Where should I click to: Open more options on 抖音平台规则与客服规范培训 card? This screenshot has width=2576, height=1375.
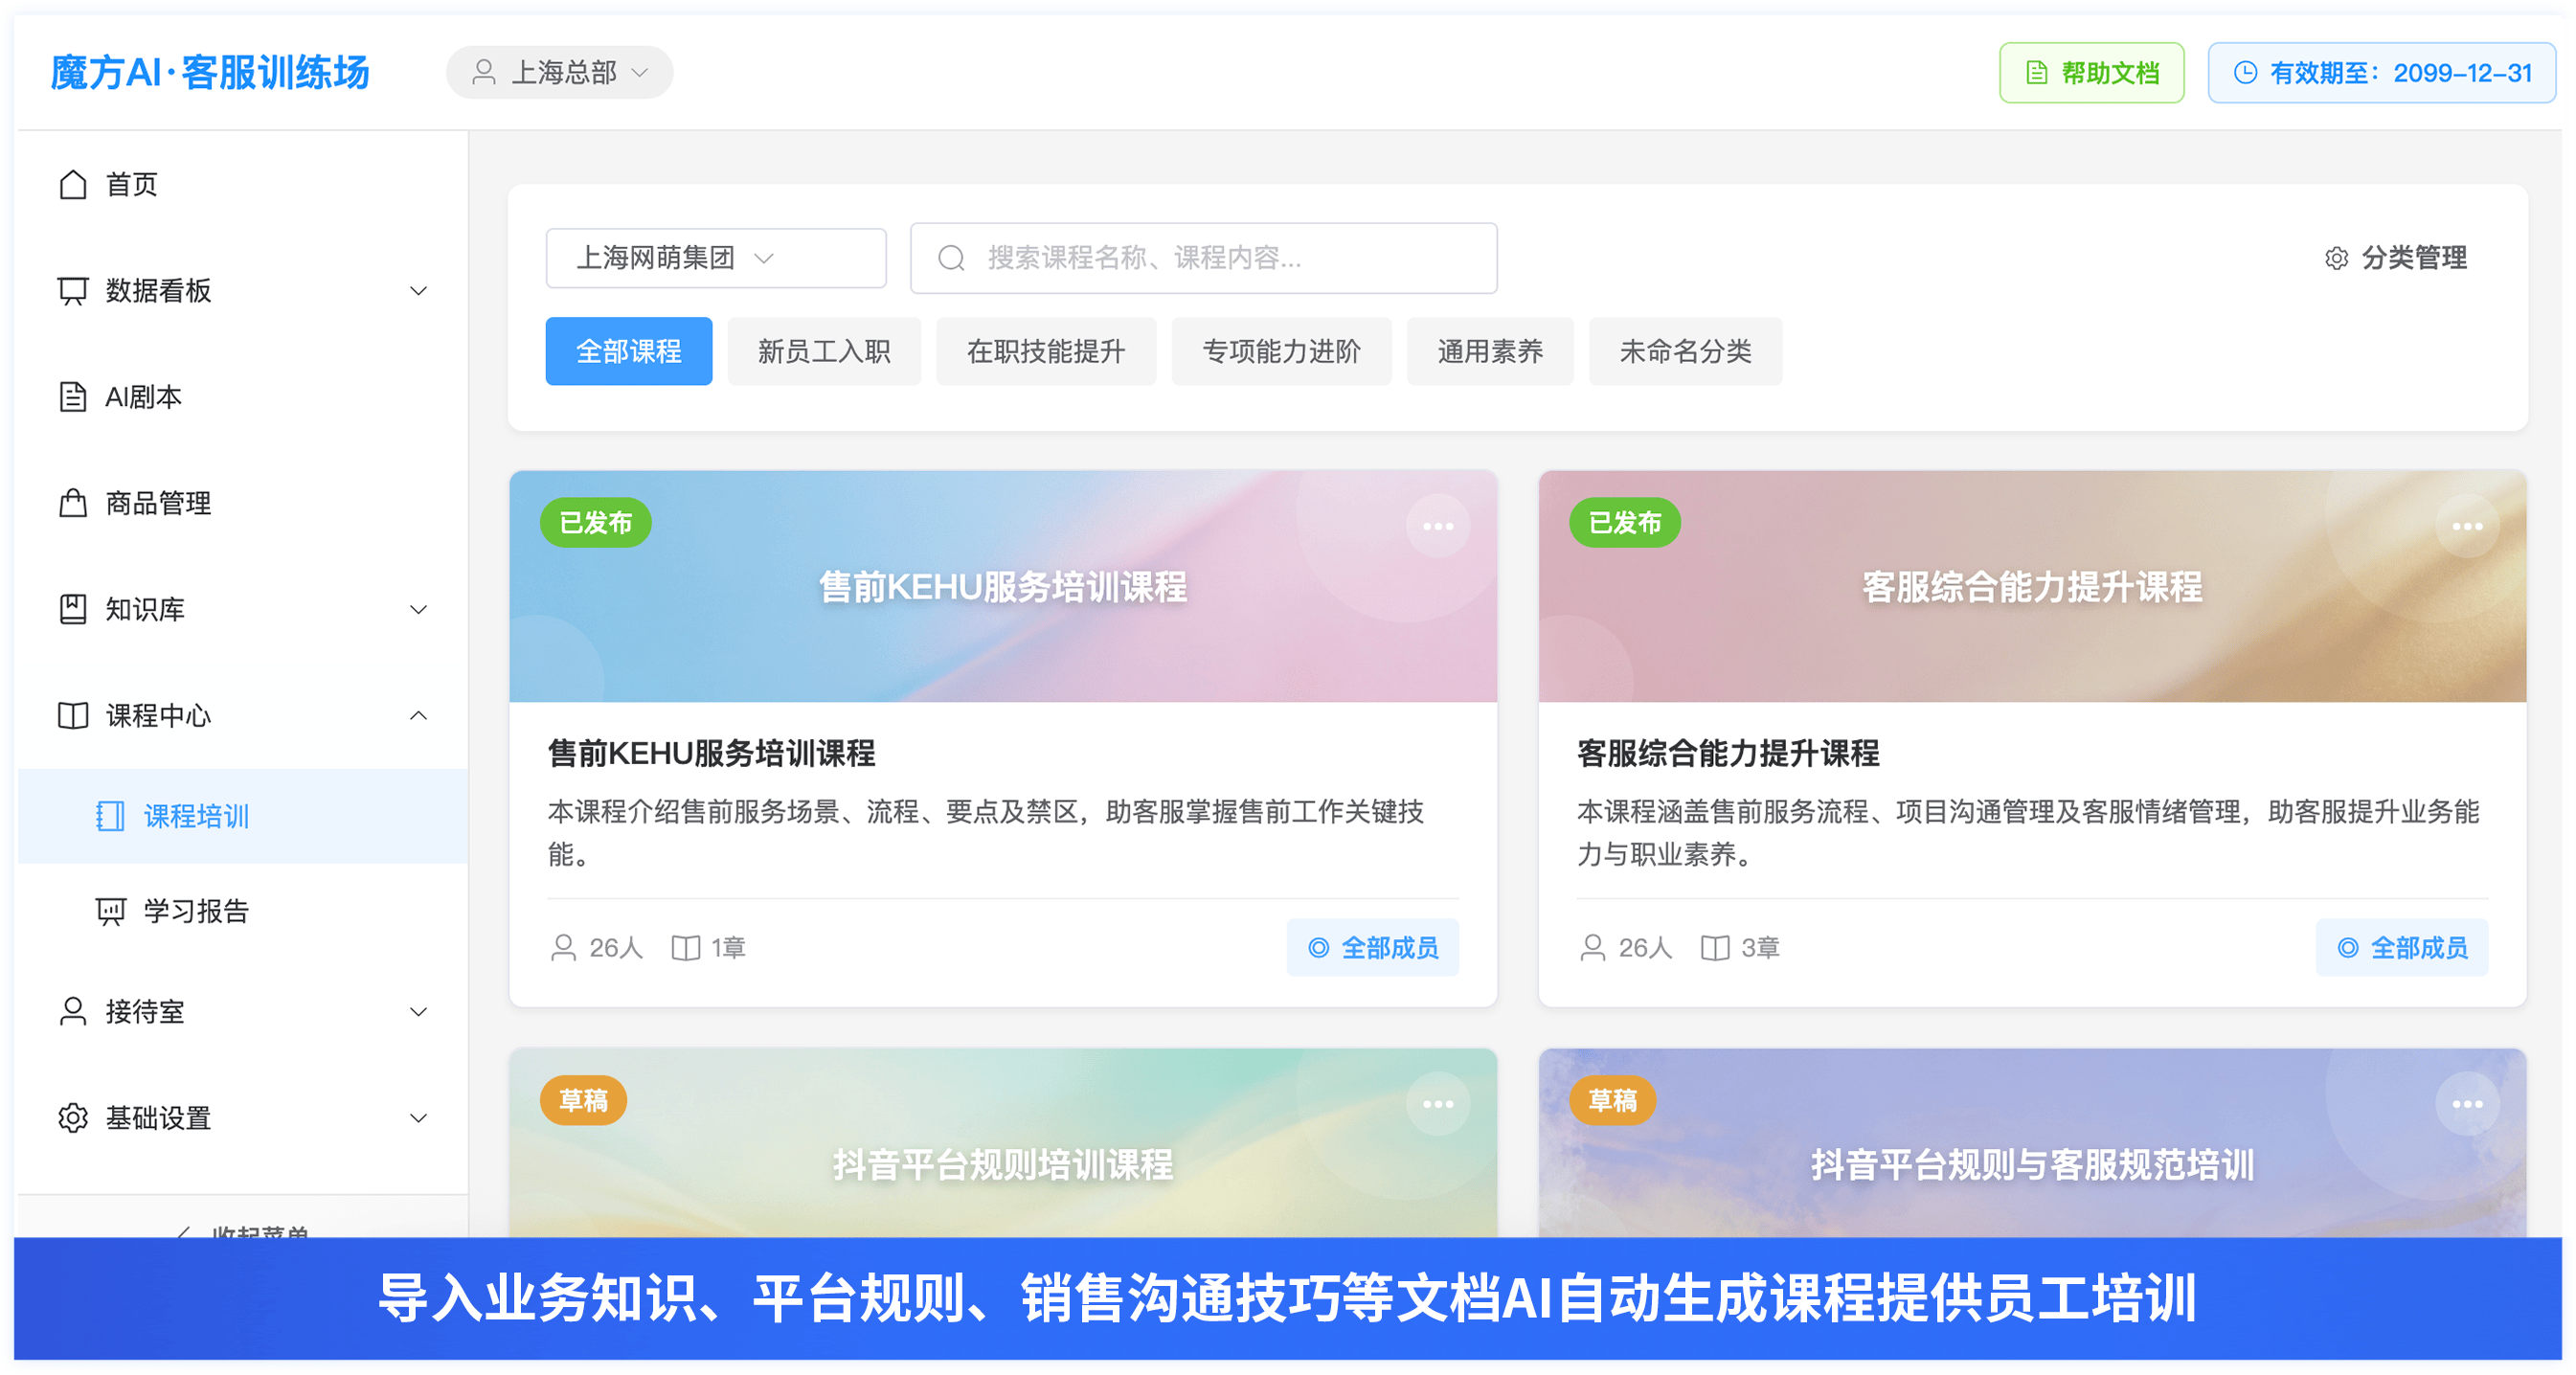click(2466, 1104)
